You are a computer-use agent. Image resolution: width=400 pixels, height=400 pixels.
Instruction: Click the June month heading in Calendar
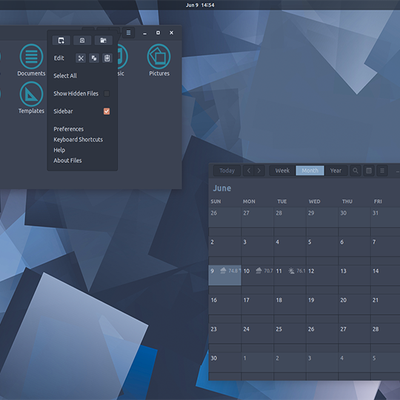tap(222, 188)
